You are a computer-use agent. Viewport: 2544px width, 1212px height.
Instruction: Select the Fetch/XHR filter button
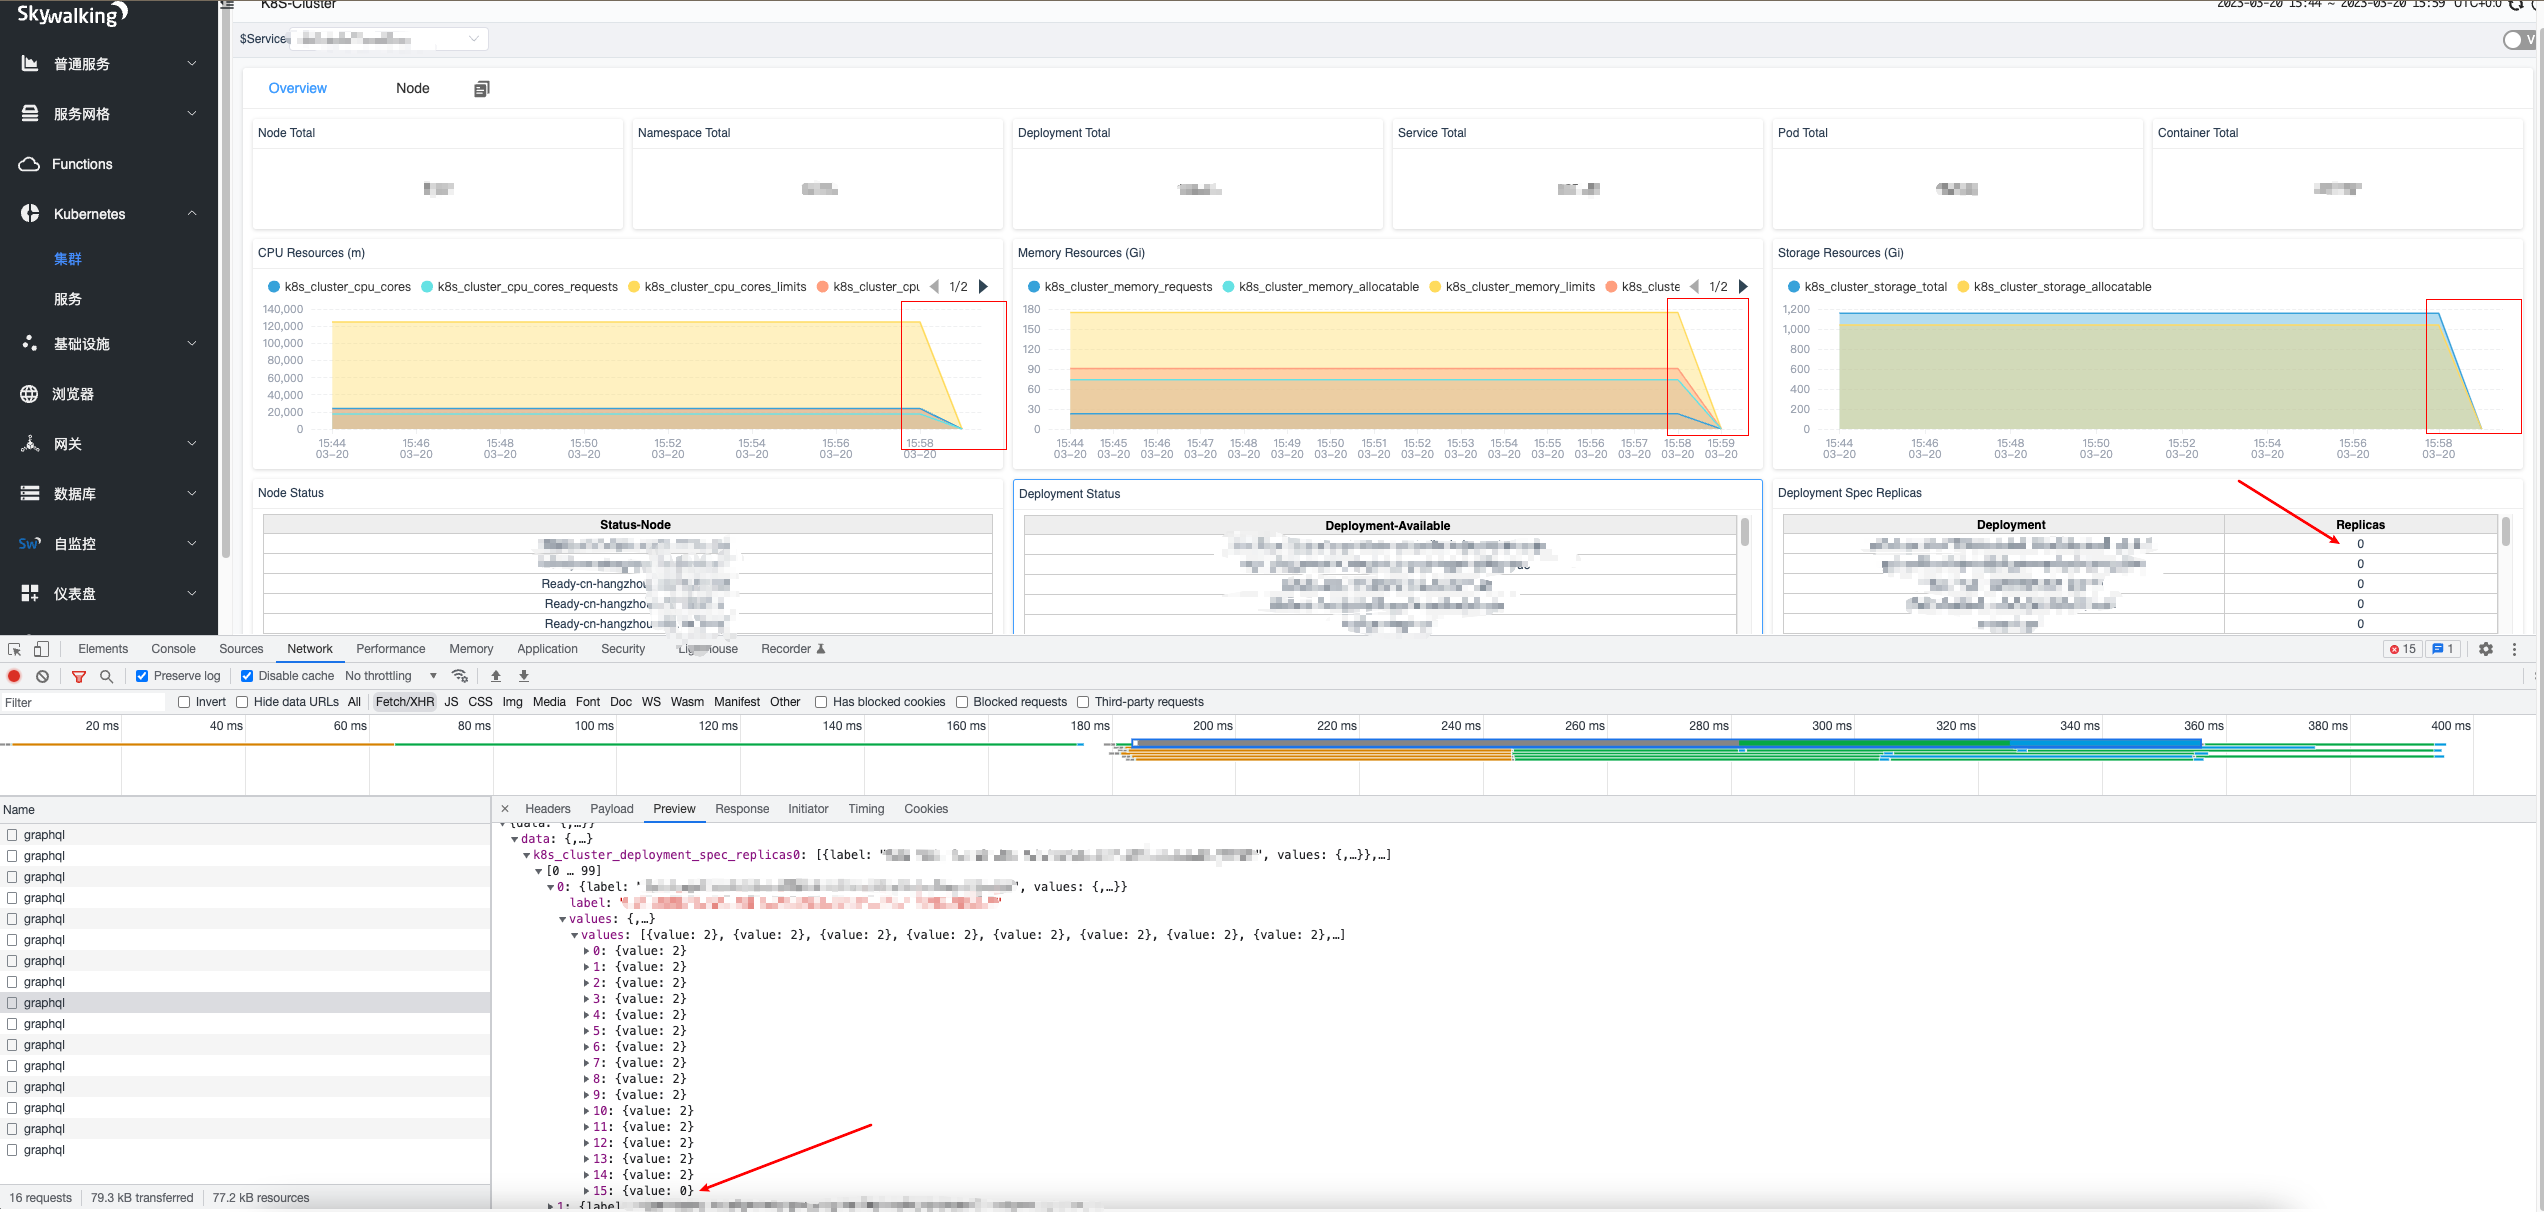pyautogui.click(x=404, y=702)
